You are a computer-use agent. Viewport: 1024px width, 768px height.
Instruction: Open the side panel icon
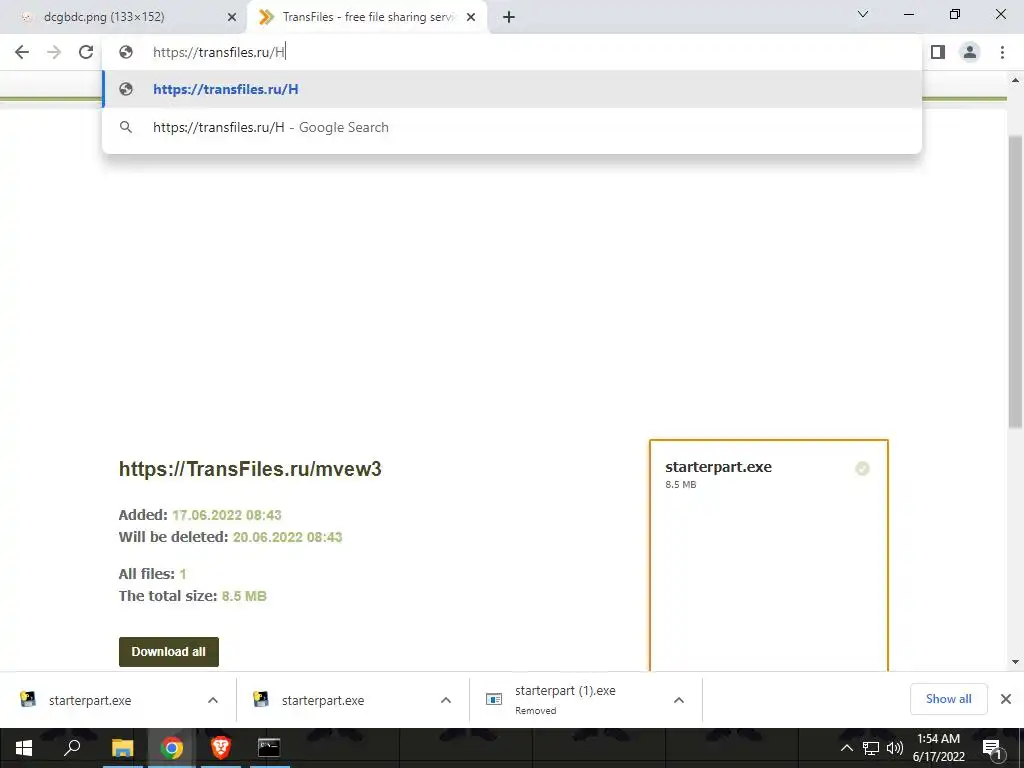click(938, 52)
